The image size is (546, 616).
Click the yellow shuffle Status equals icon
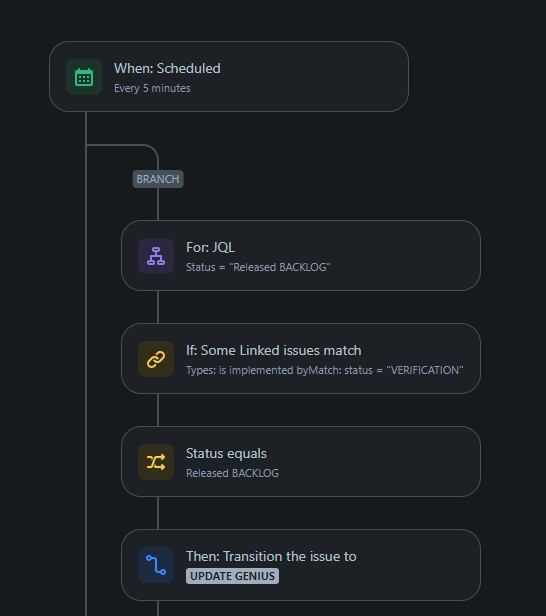point(156,462)
